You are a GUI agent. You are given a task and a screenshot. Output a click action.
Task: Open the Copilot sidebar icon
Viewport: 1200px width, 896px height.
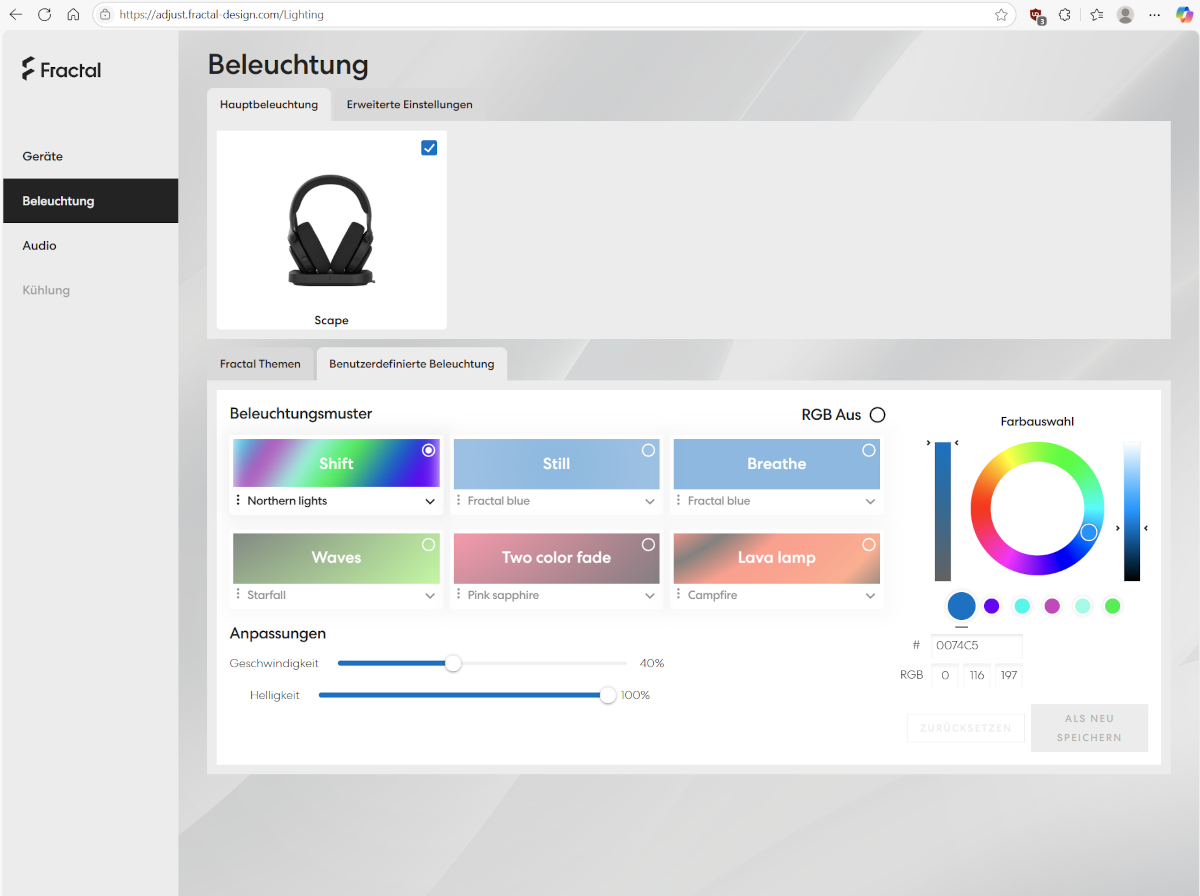coord(1184,15)
